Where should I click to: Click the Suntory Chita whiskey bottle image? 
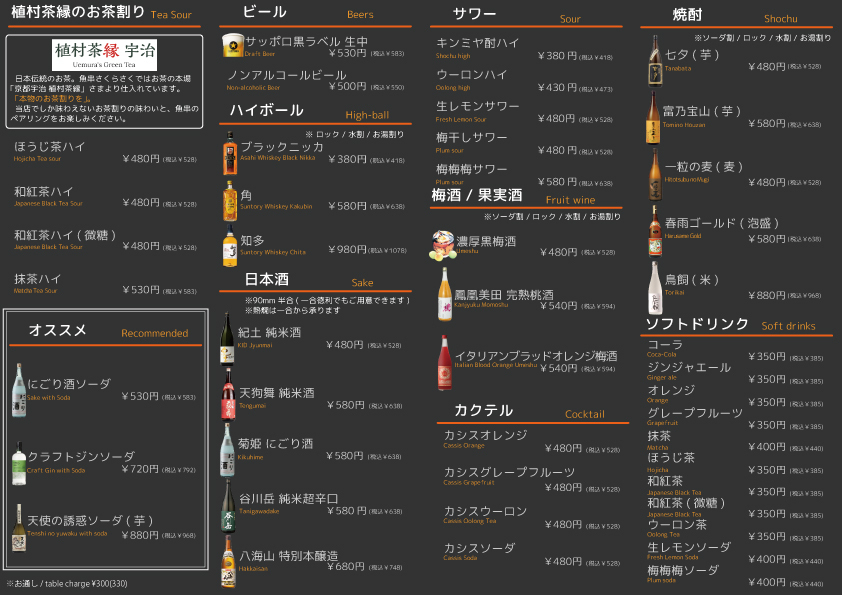pos(230,246)
